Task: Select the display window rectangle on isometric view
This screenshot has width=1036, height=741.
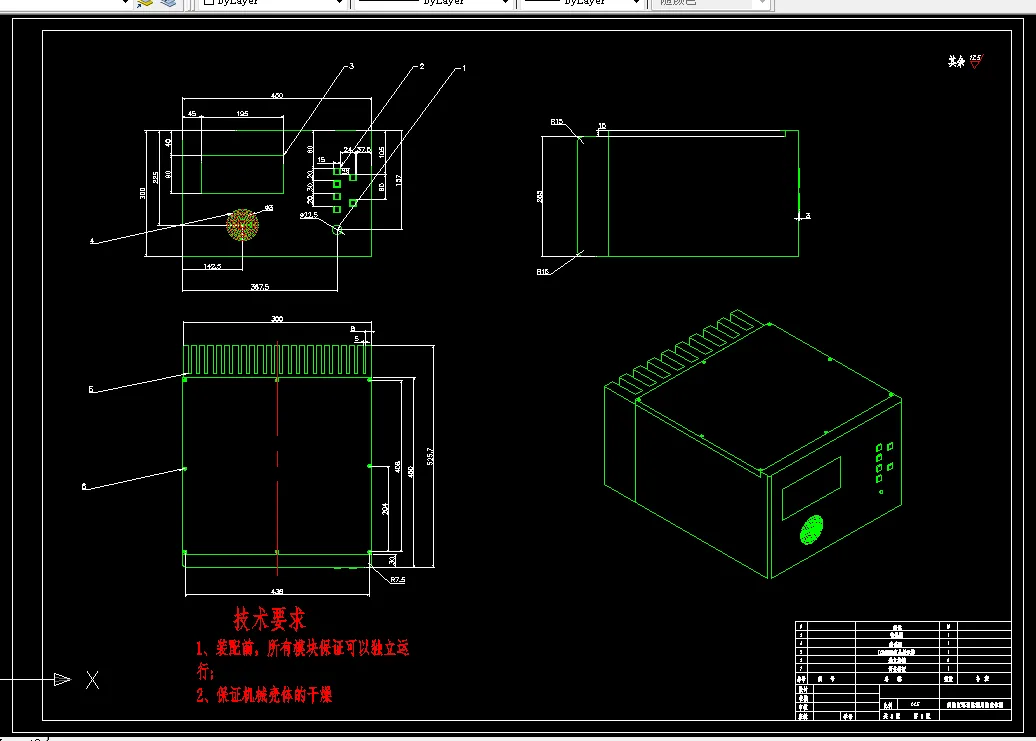Action: pyautogui.click(x=811, y=488)
